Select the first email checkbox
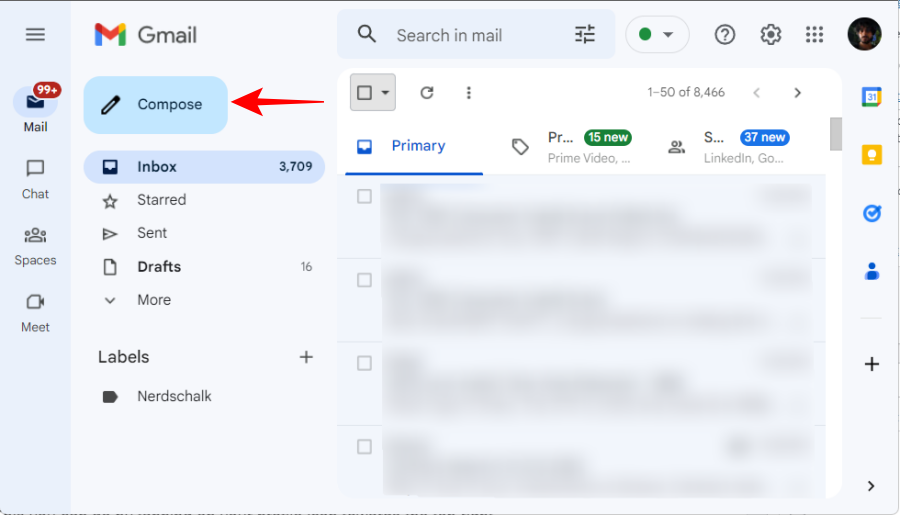Image resolution: width=900 pixels, height=515 pixels. (364, 196)
